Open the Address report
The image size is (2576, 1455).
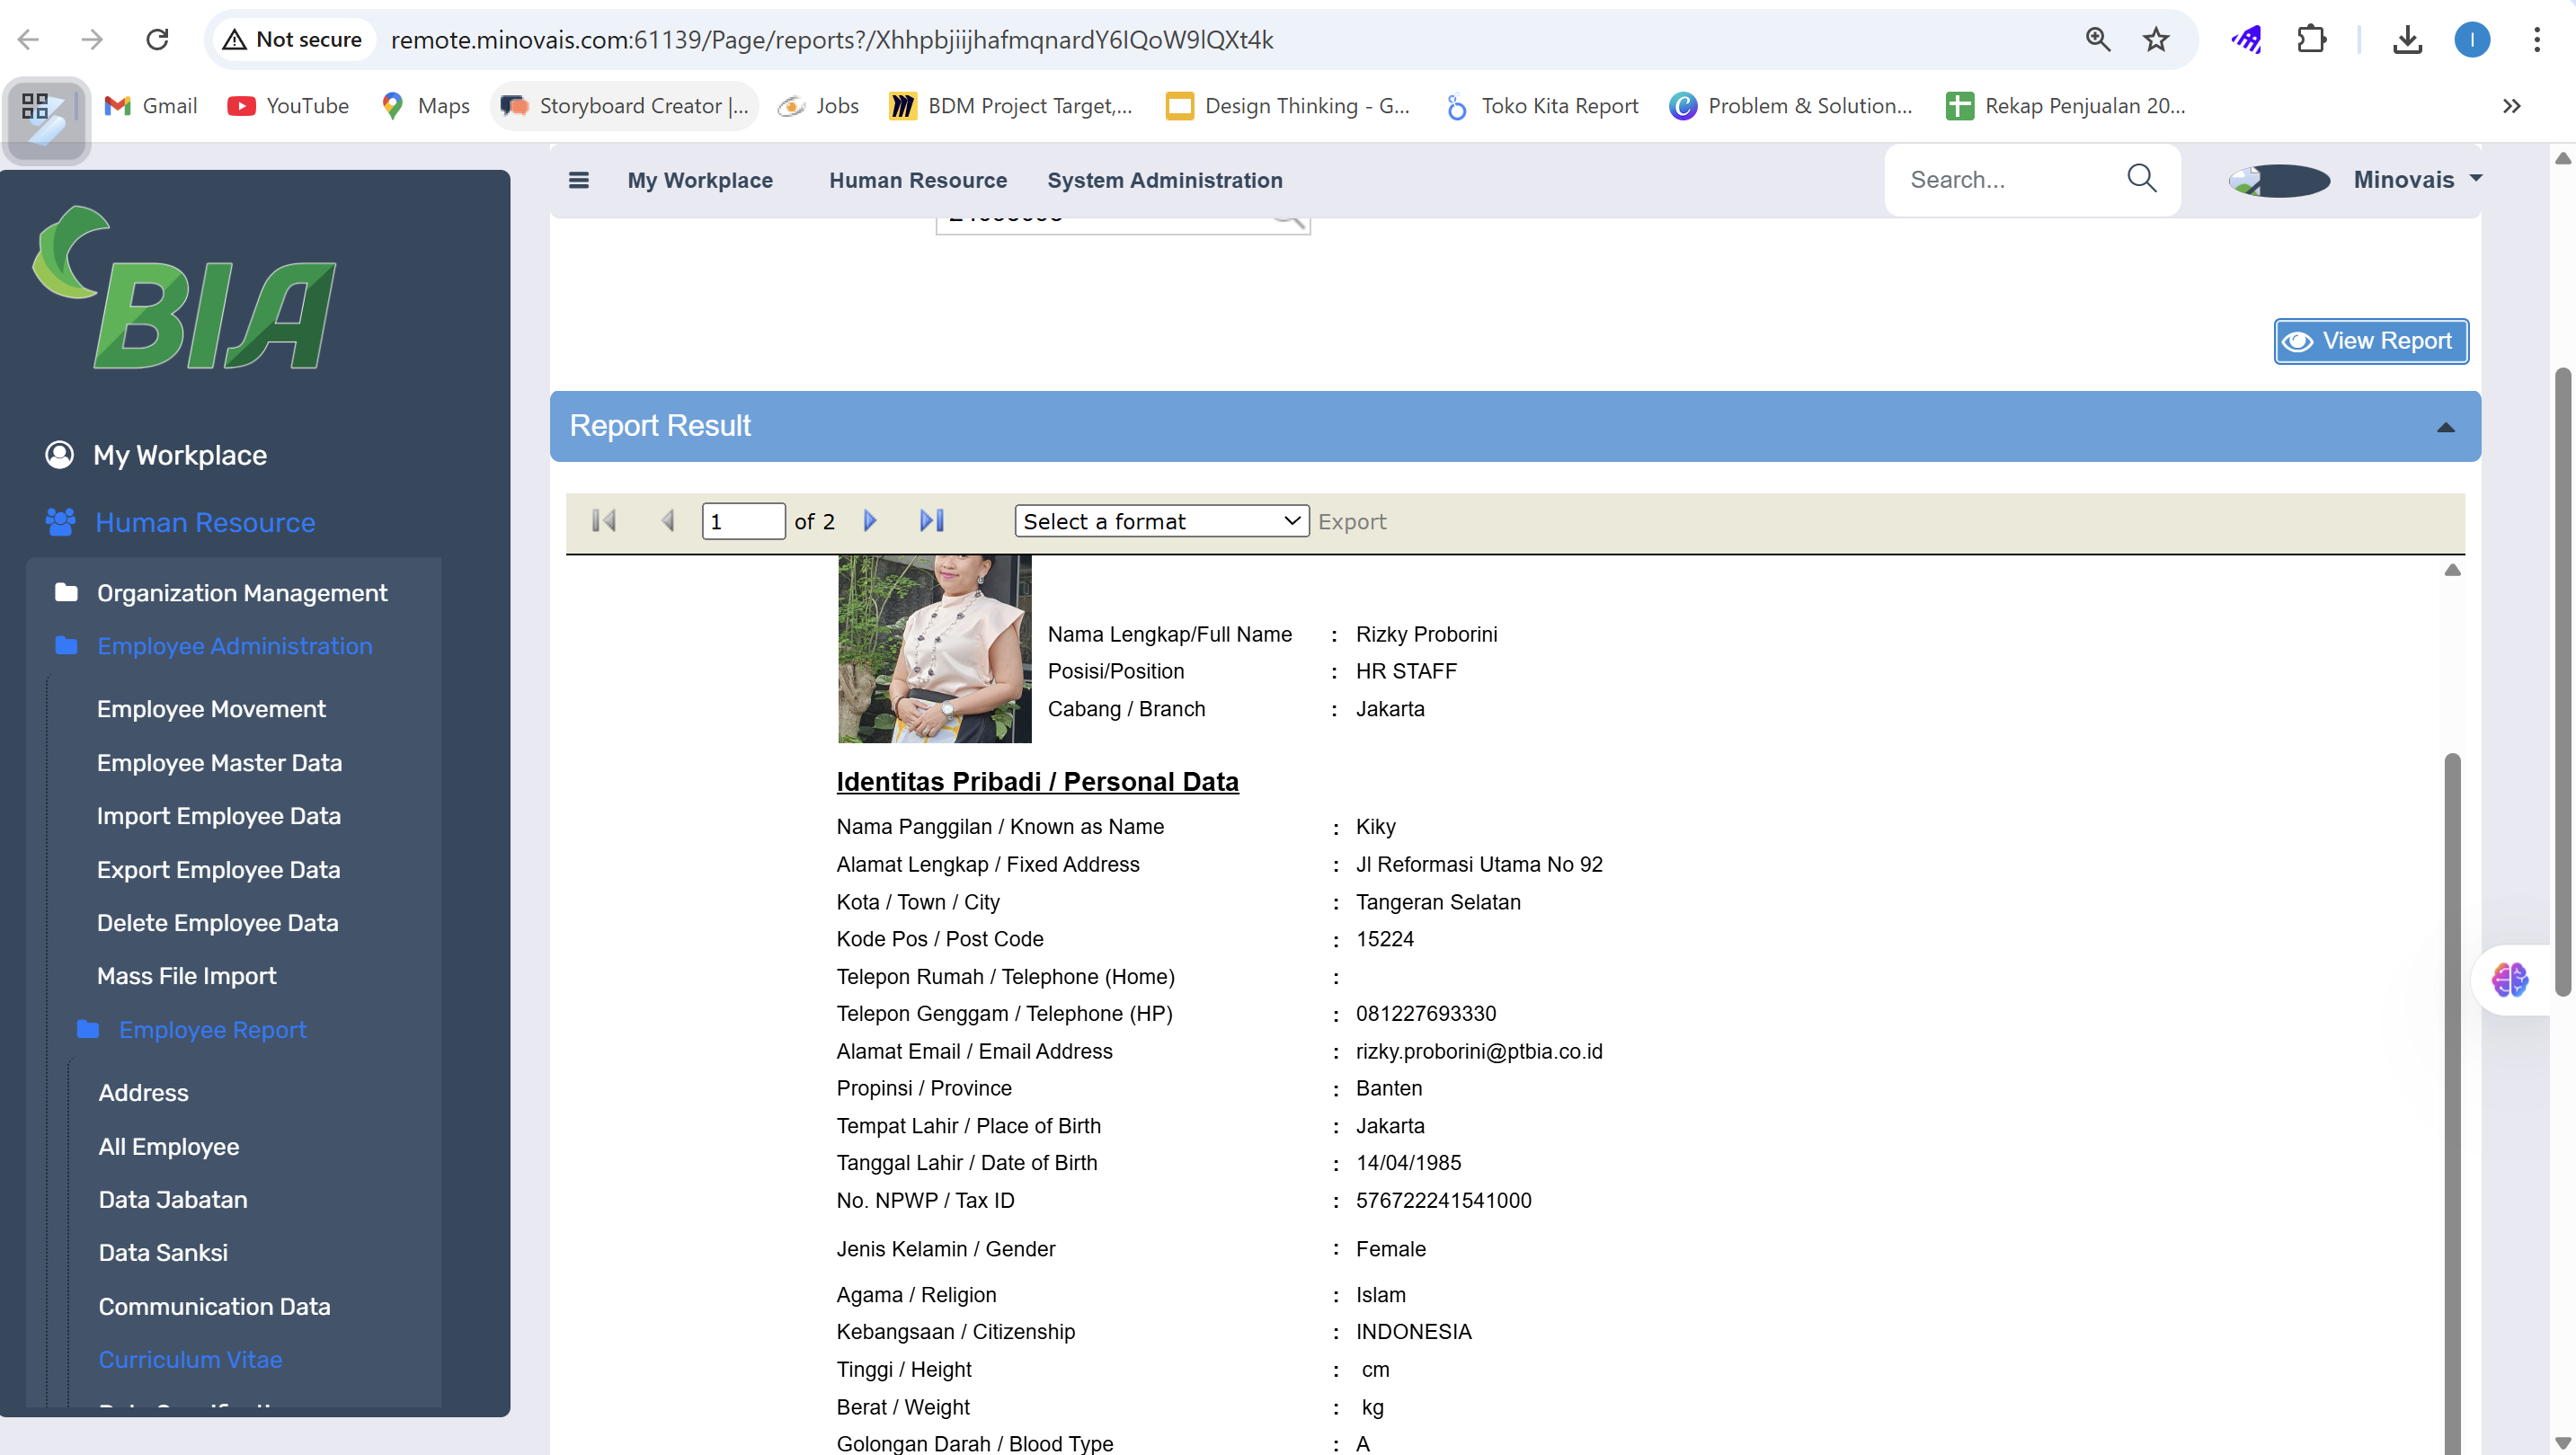click(143, 1093)
